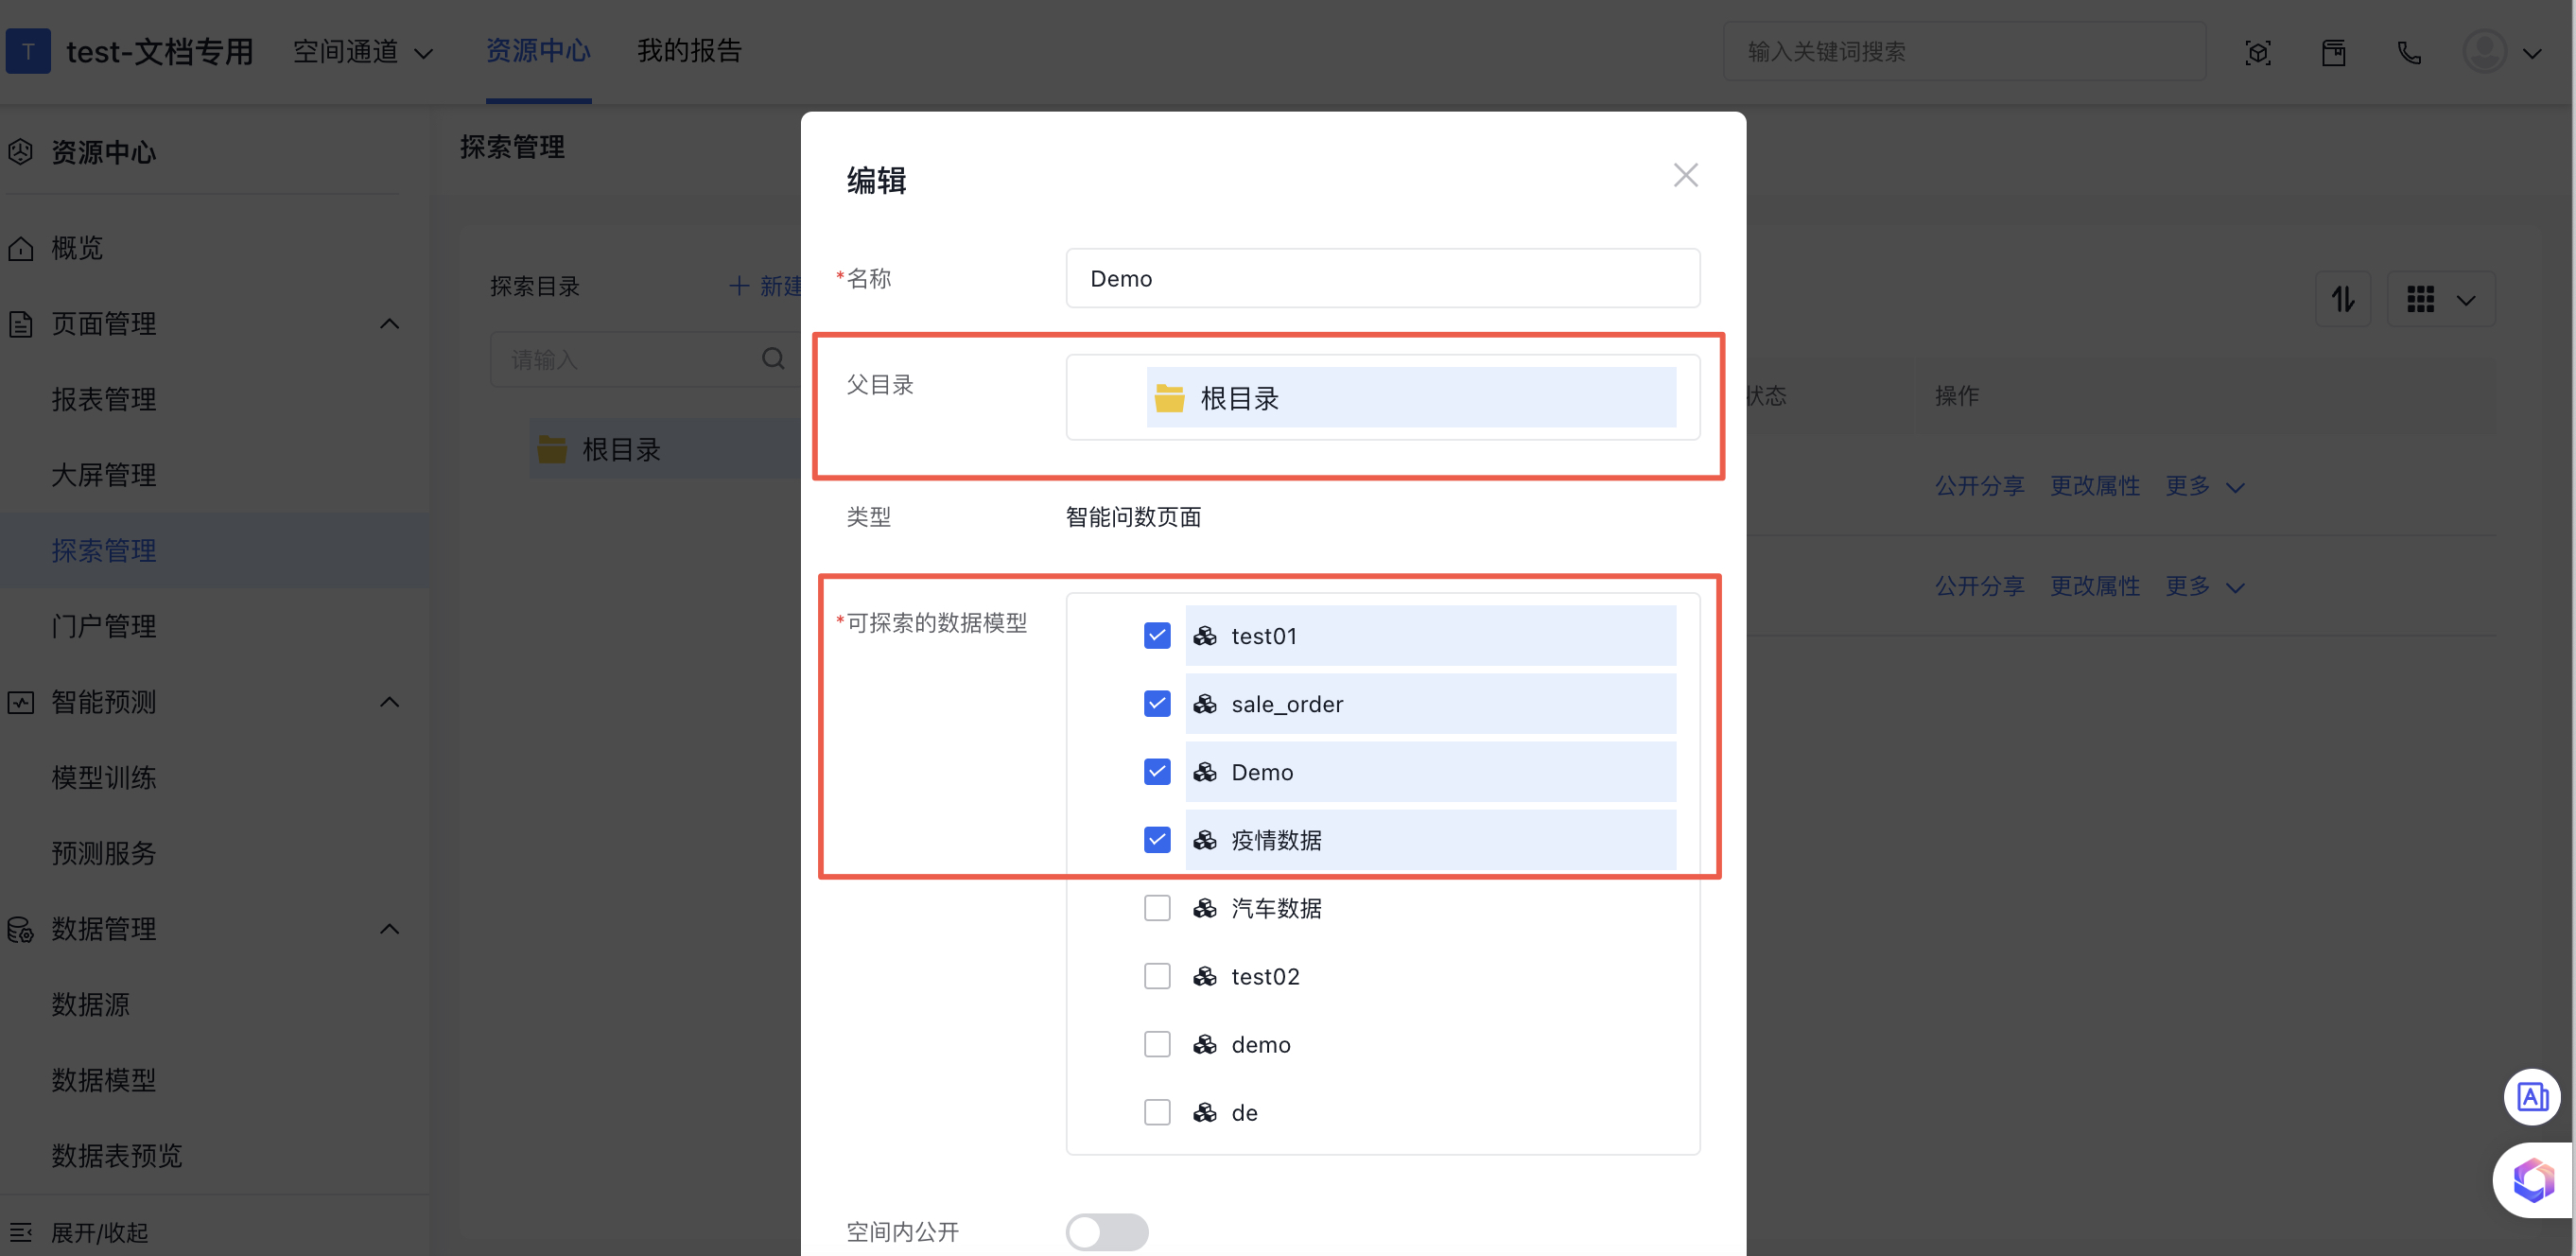Image resolution: width=2576 pixels, height=1256 pixels.
Task: Click the 数据管理 database icon
Action: point(21,929)
